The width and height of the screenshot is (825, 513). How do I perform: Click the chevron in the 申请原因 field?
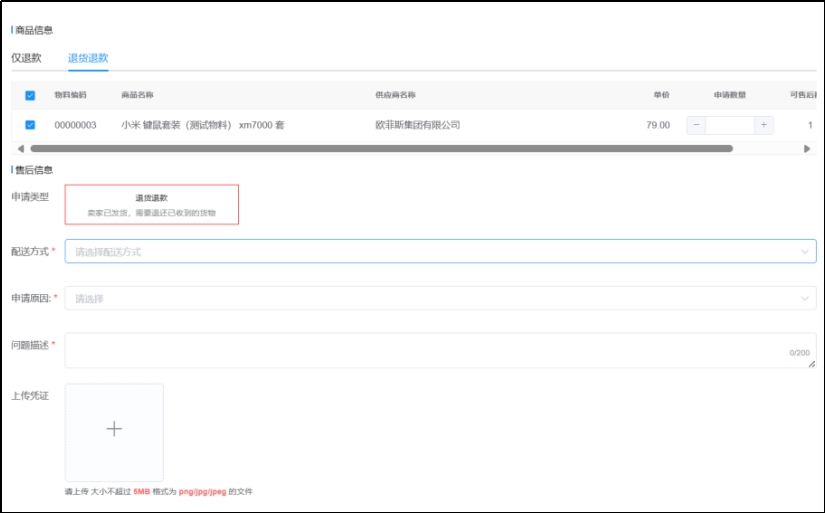804,299
